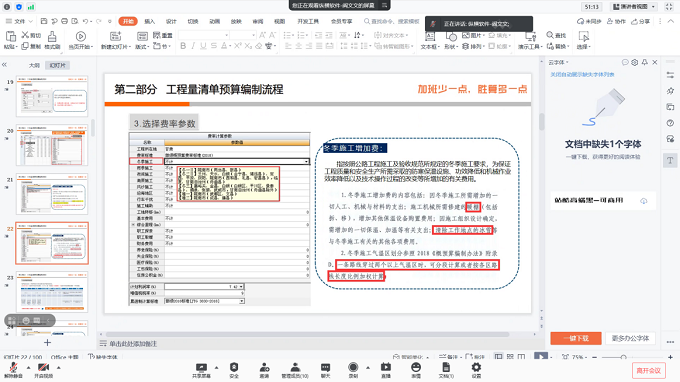Click the shapes tool icon

coord(451,36)
